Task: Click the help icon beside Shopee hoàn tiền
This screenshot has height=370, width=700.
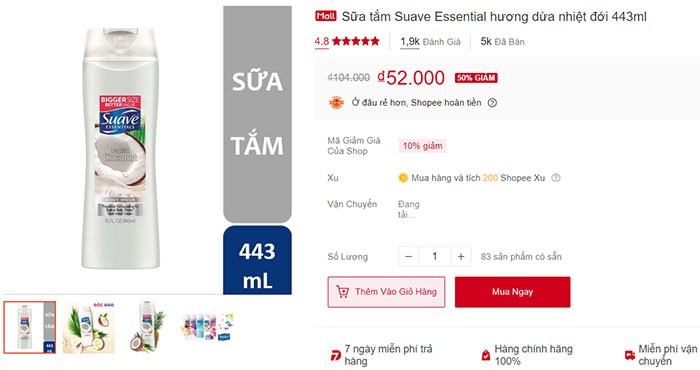Action: point(492,103)
